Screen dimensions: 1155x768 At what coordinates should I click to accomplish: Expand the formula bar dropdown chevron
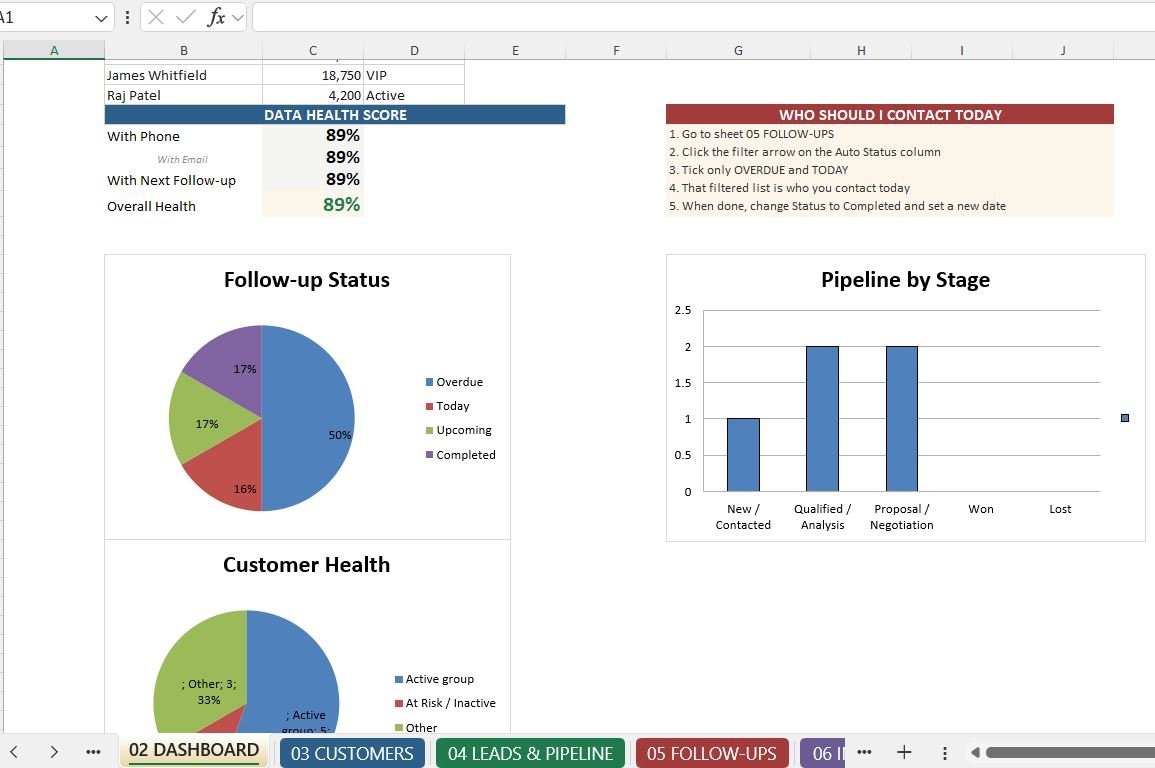(237, 18)
